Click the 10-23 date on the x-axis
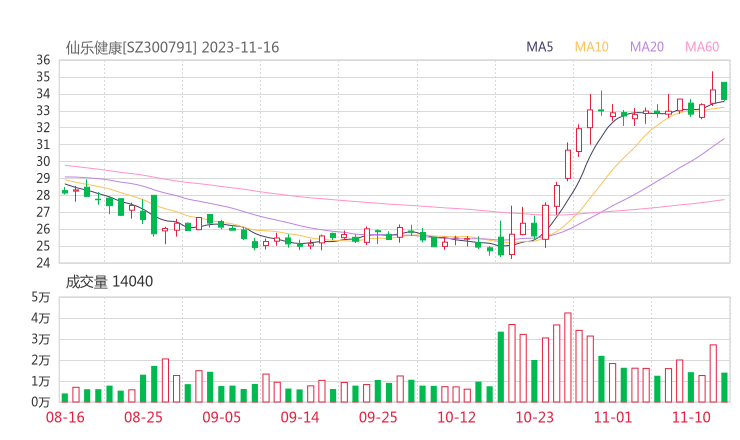The width and height of the screenshot is (740, 440). click(534, 417)
